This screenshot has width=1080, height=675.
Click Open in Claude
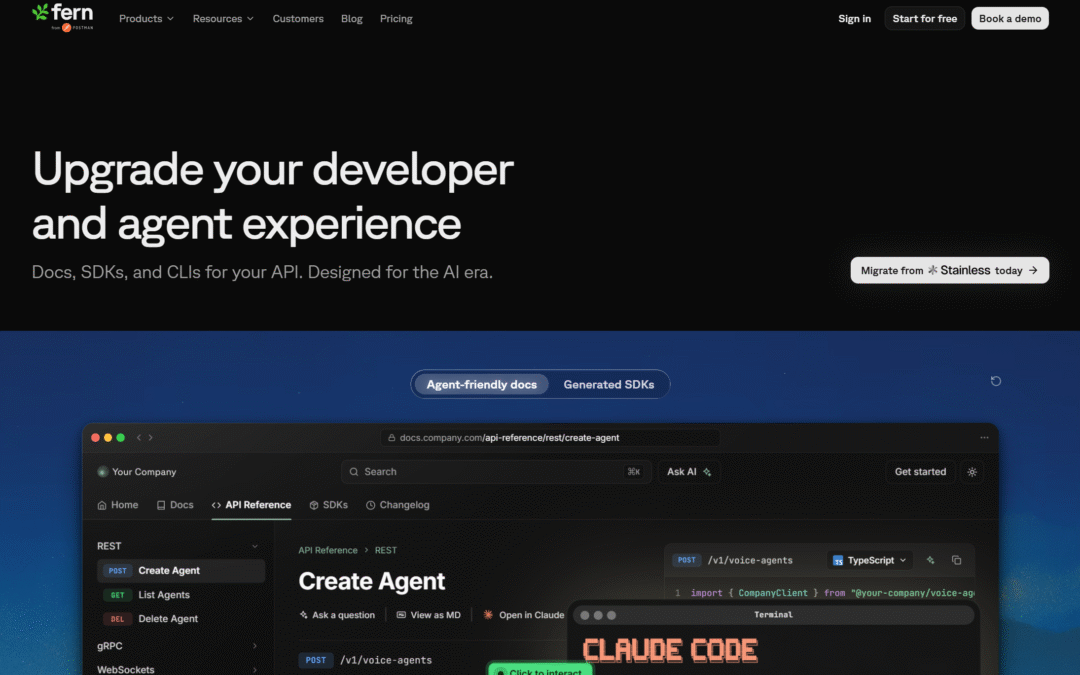tap(524, 614)
